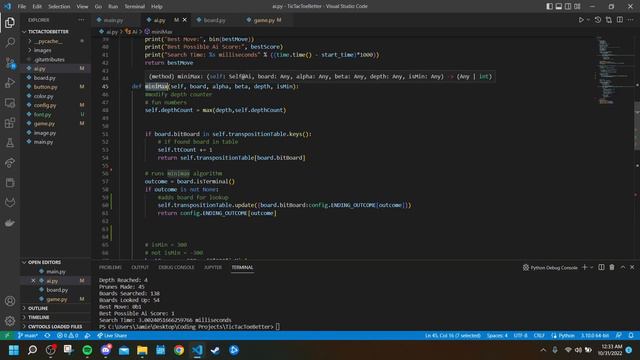Click CRLF line ending setting
This screenshot has height=360, width=640.
(x=539, y=336)
